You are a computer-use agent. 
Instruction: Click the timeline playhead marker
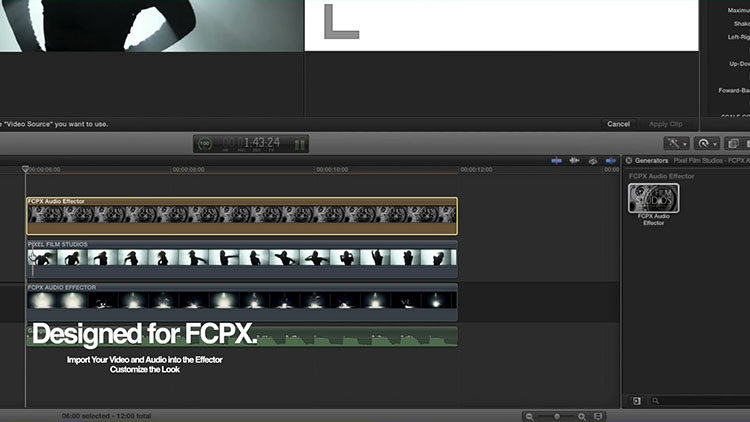25,169
